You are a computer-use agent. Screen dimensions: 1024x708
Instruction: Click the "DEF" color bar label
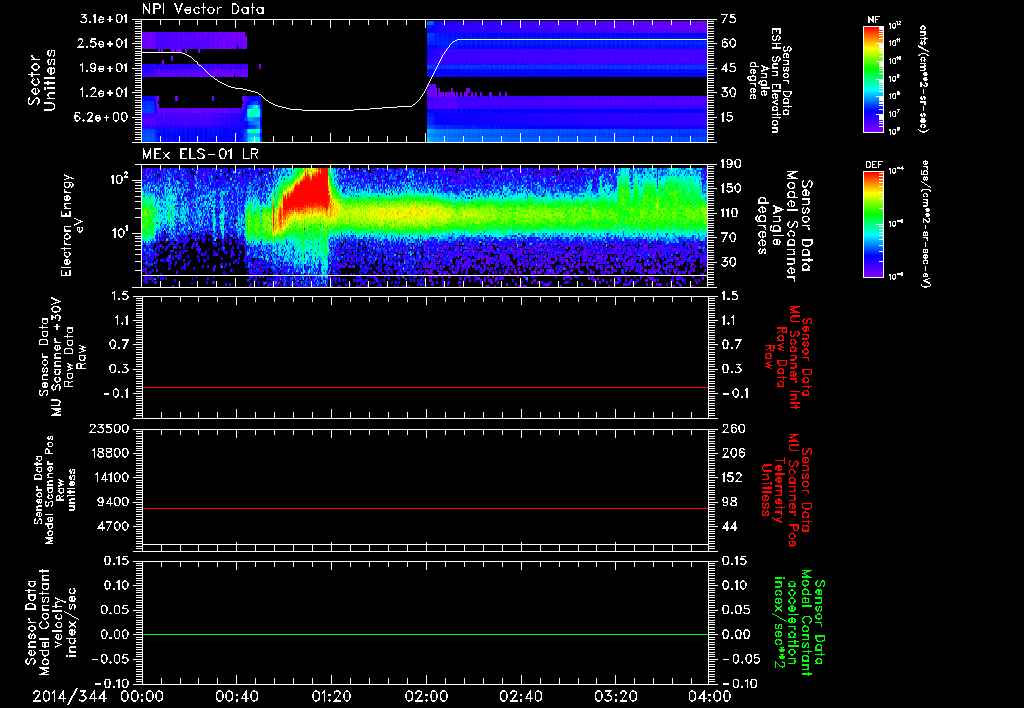click(874, 165)
